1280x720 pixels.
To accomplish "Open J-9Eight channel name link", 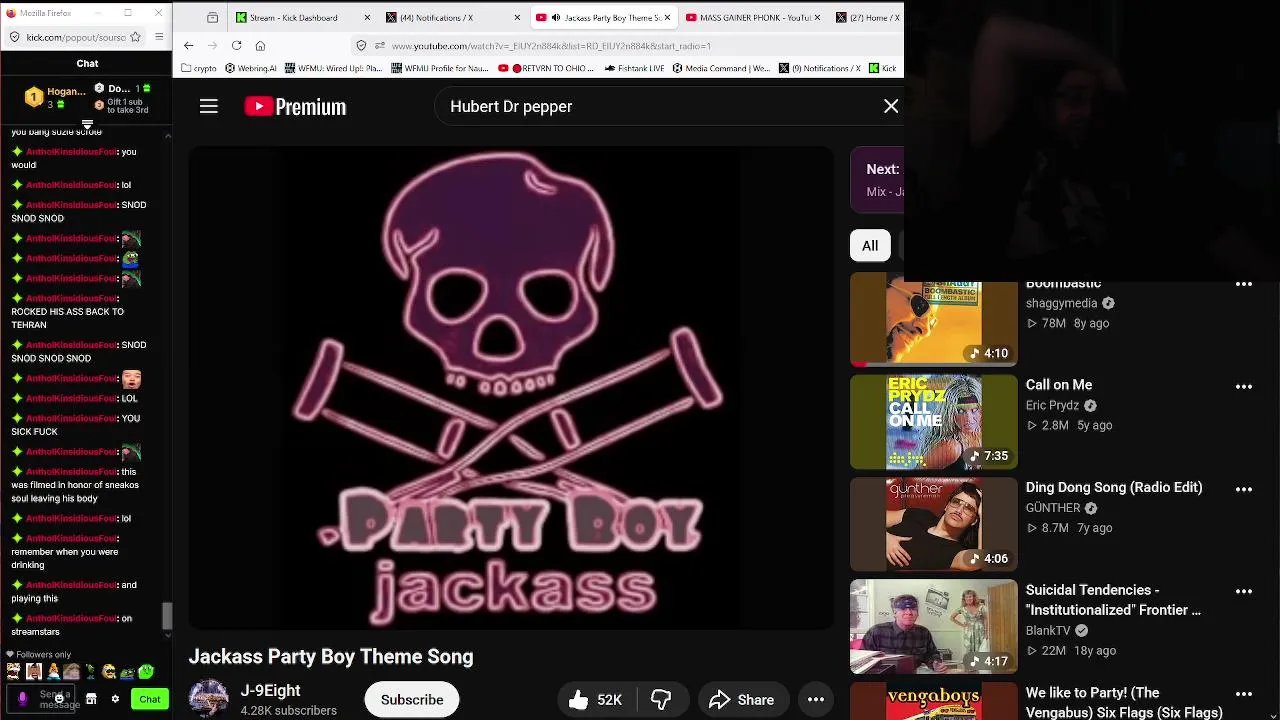I will point(270,691).
